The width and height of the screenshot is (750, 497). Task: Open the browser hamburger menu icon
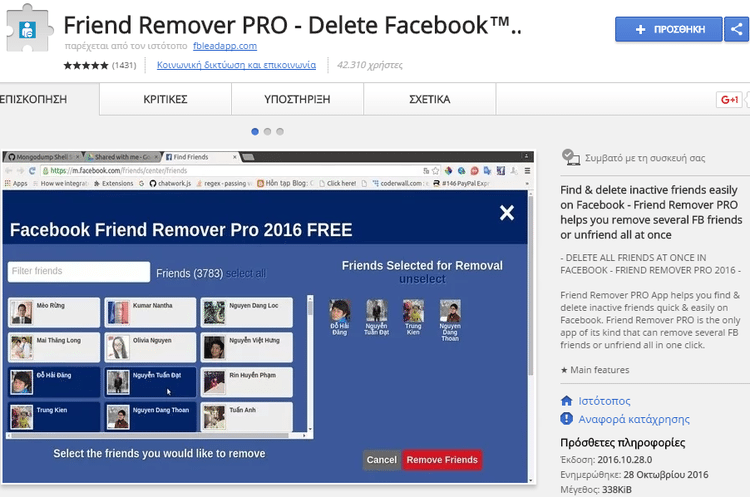[x=527, y=171]
